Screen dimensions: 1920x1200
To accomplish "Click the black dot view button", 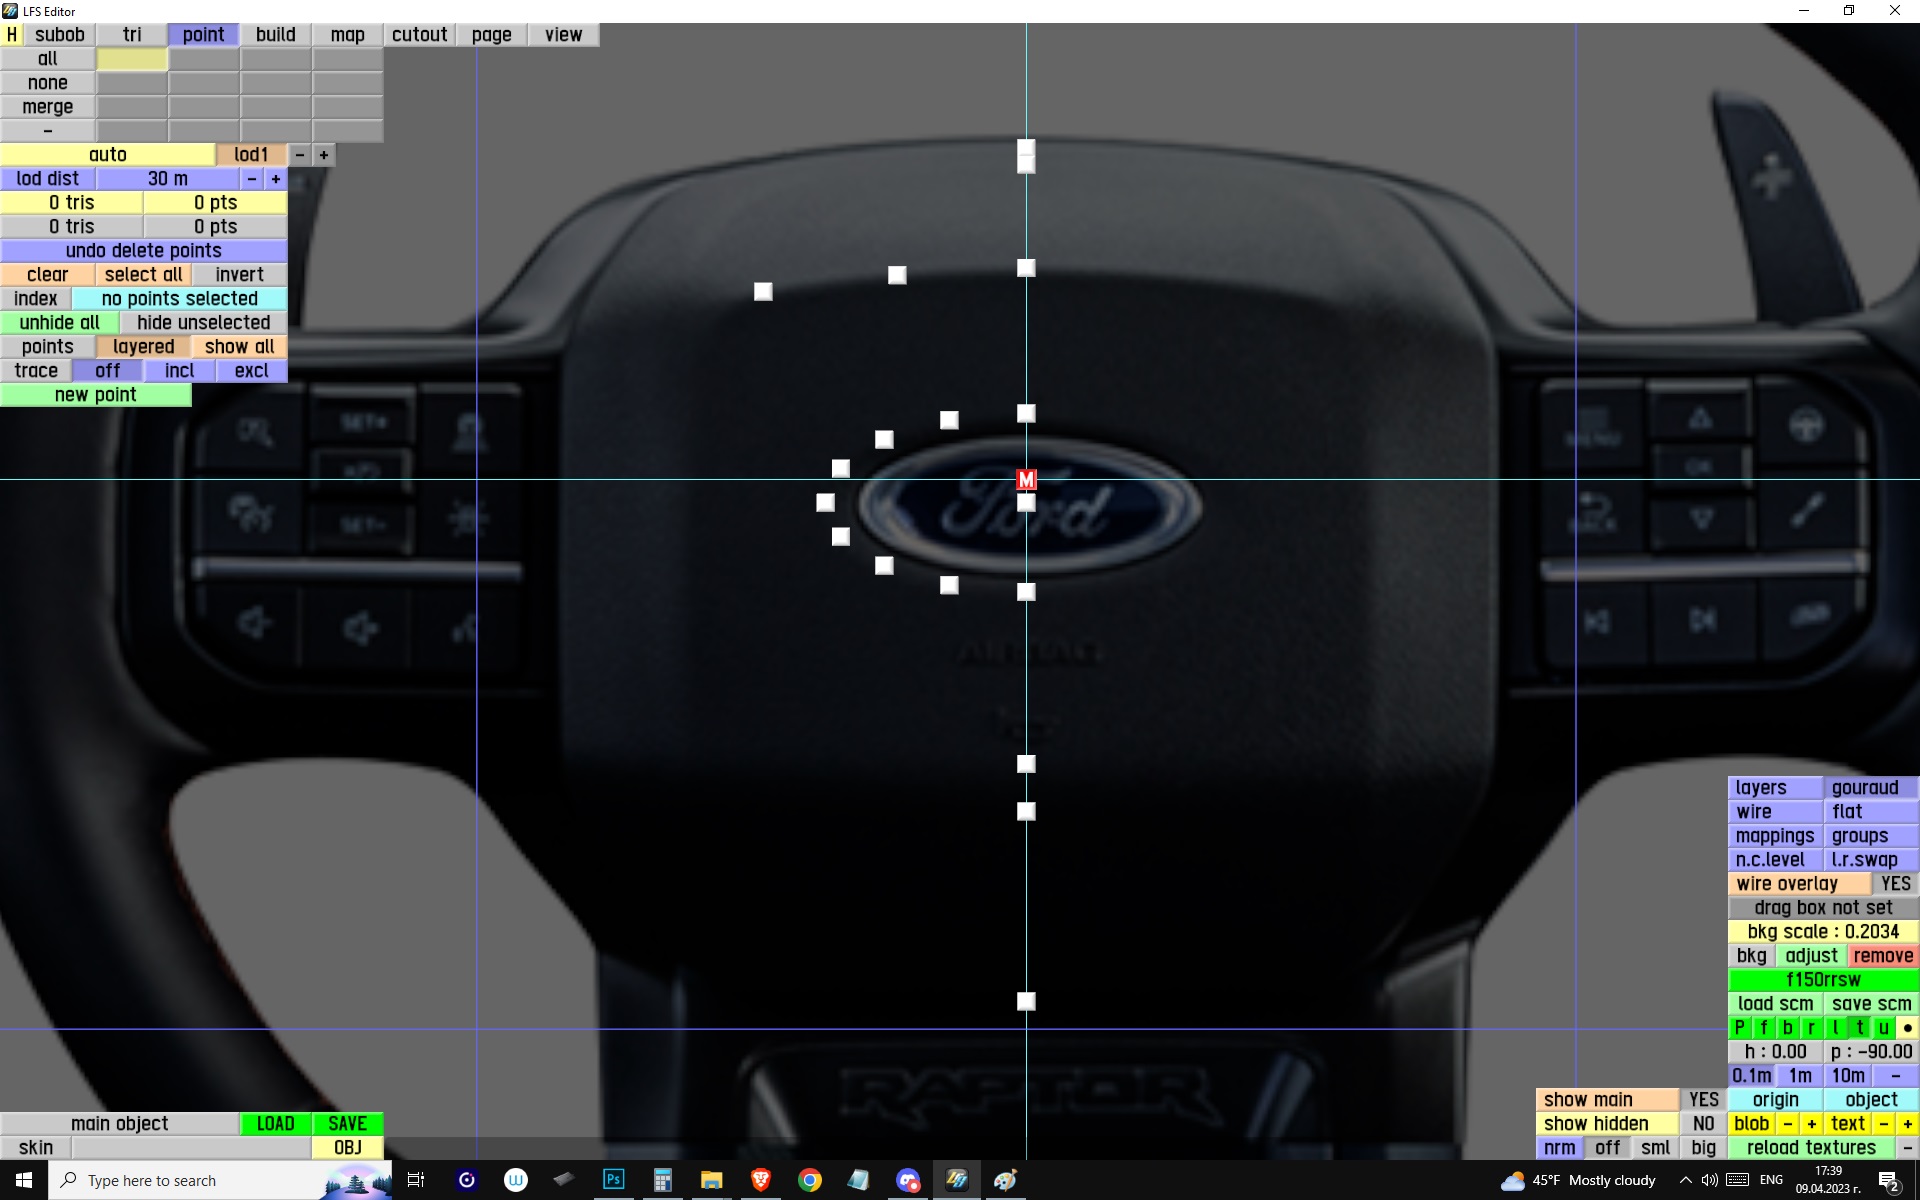I will coord(1907,1028).
